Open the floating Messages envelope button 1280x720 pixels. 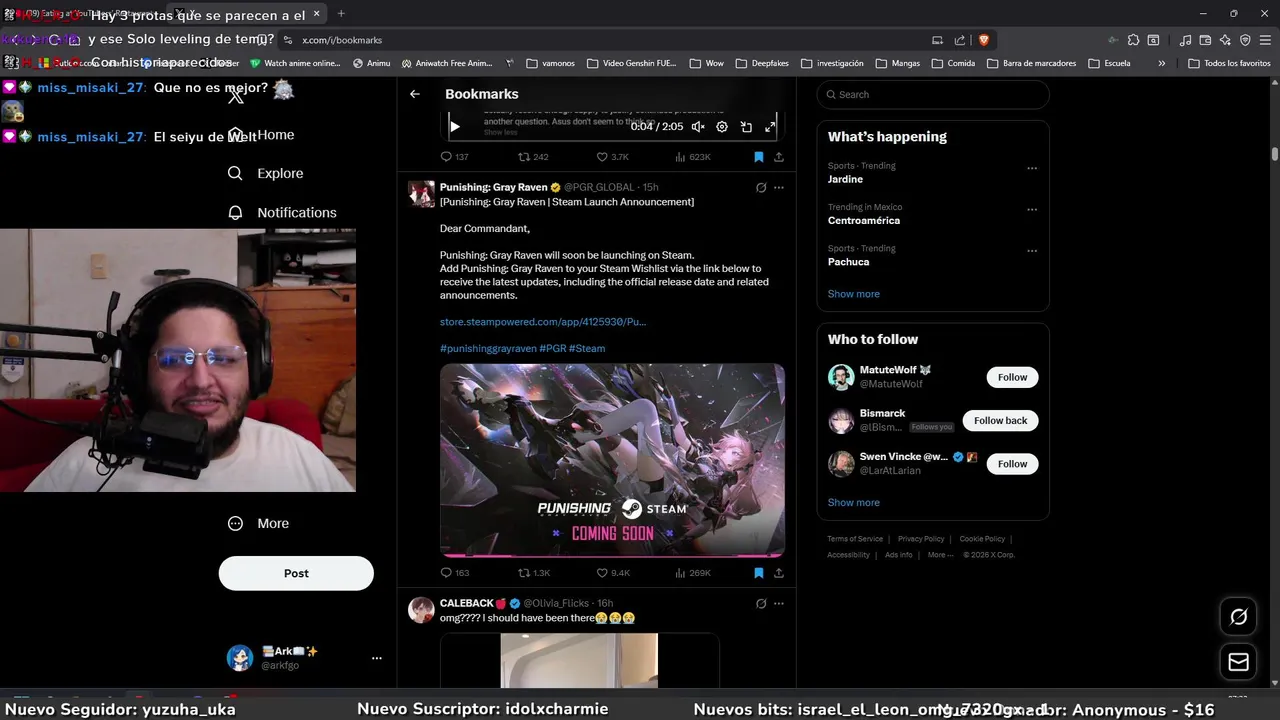coord(1238,662)
